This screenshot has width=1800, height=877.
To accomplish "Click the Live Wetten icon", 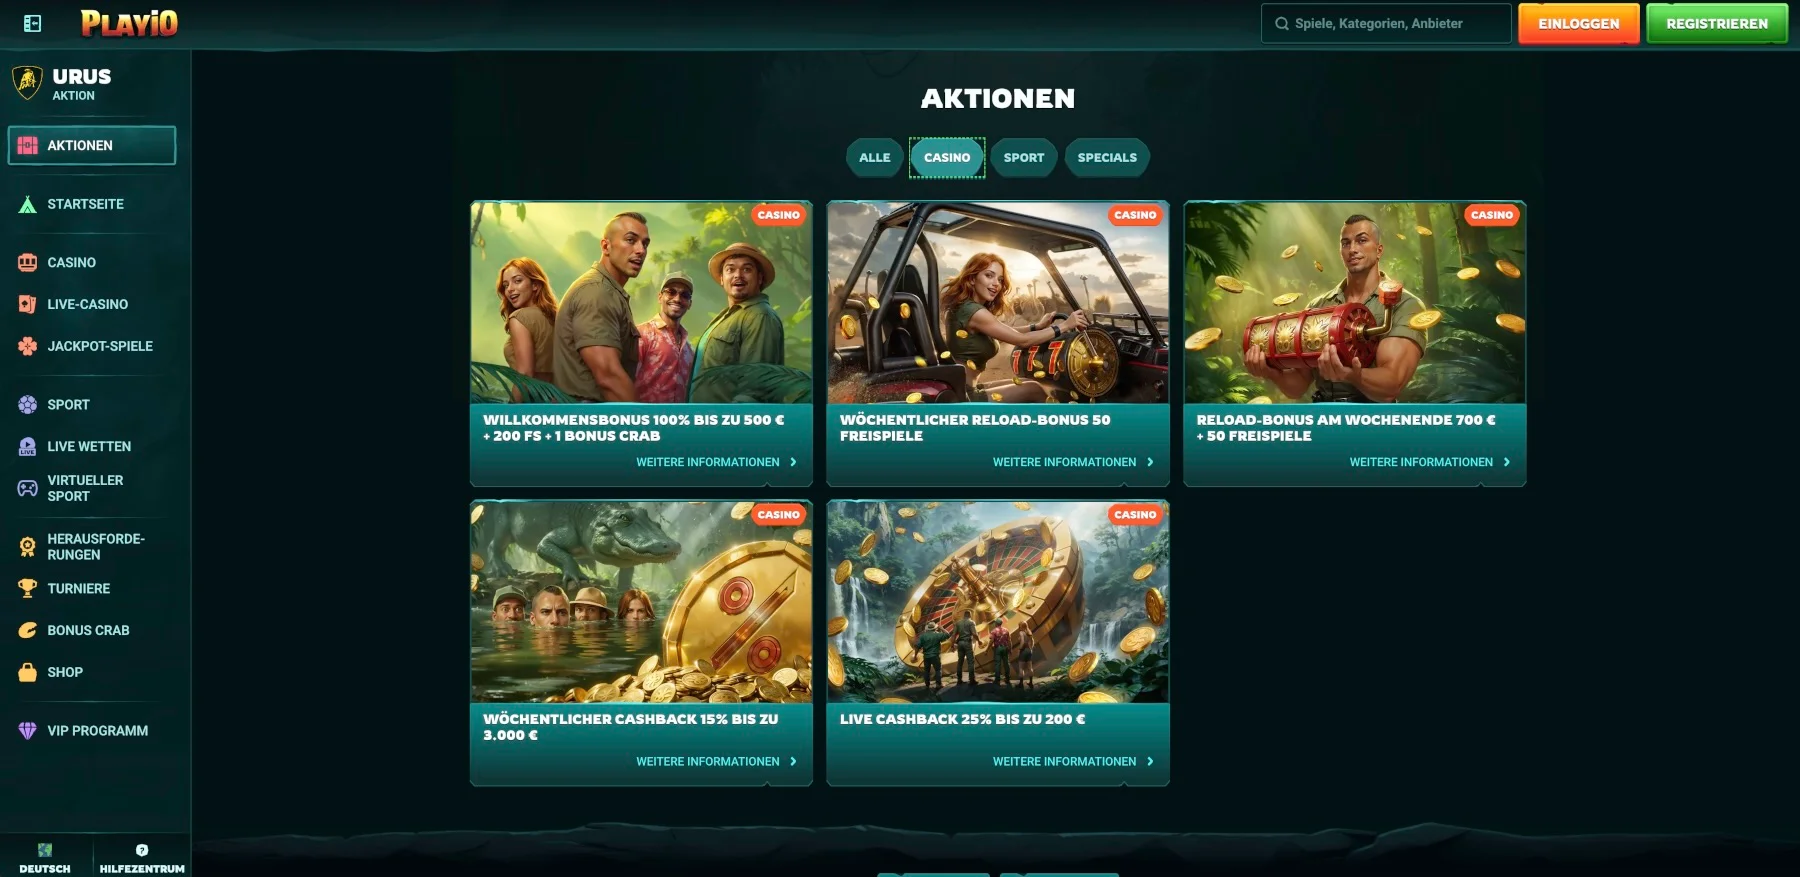I will pos(28,447).
